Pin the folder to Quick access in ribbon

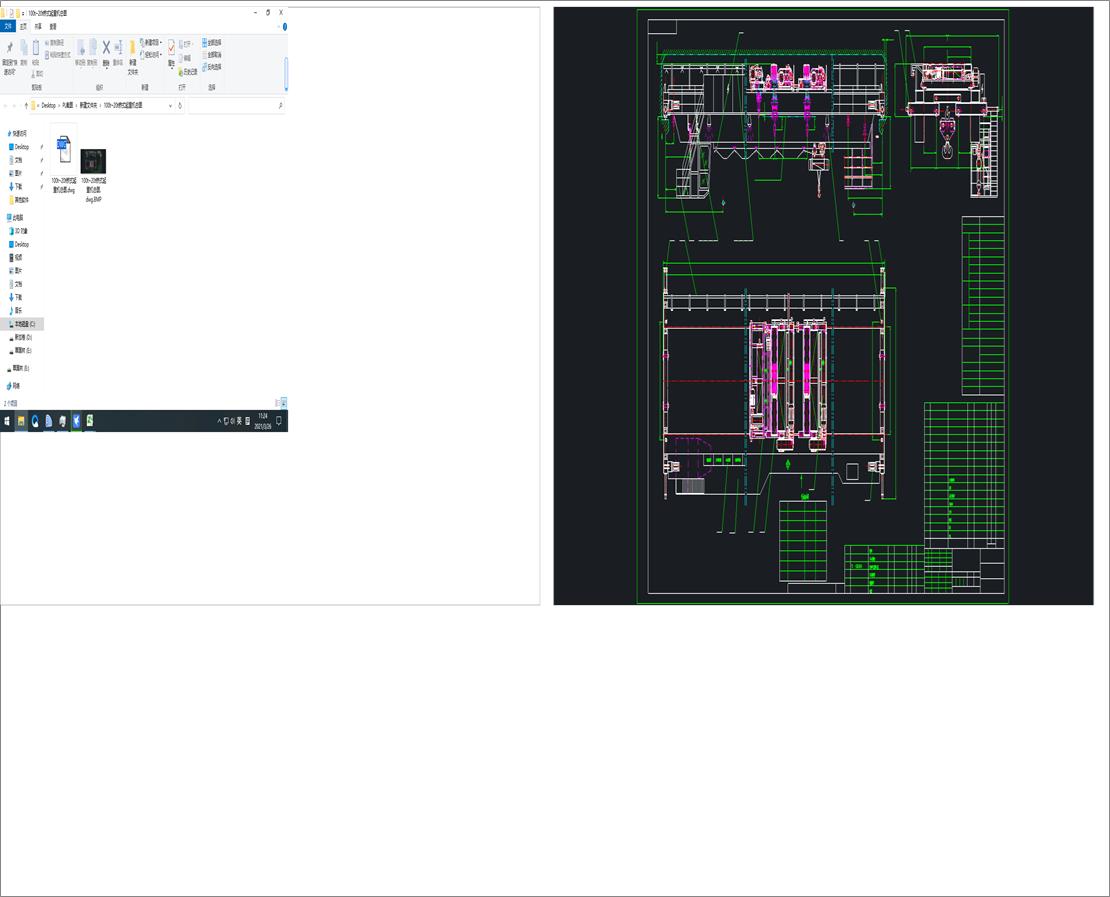[9, 58]
